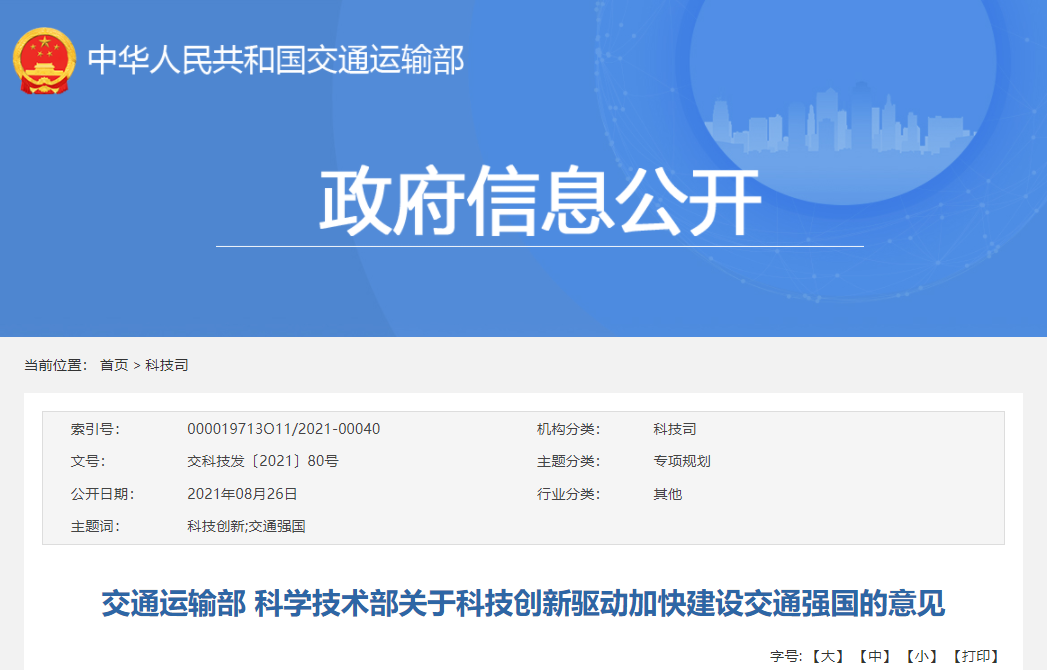This screenshot has width=1047, height=670.
Task: Click the 主题分类 label
Action: tap(569, 461)
